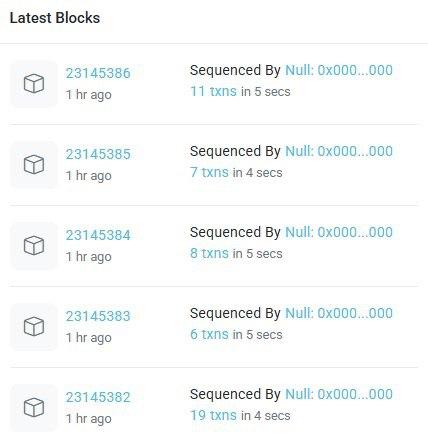Open Null sequencer address for block 23145386
Screen dimensions: 428x434
[x=339, y=70]
